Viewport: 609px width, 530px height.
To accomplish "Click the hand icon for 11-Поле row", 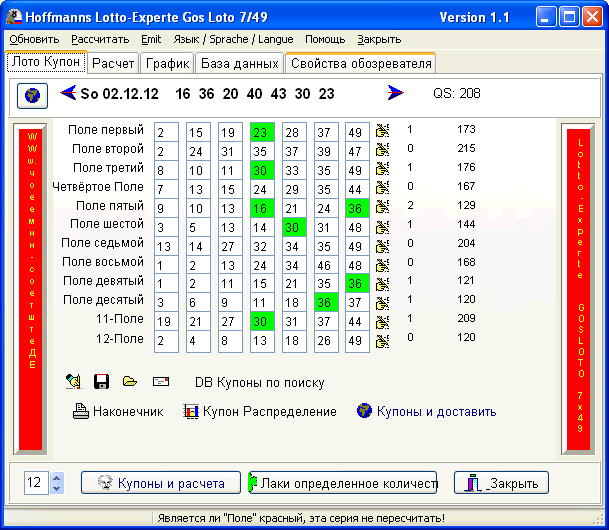I will 382,321.
